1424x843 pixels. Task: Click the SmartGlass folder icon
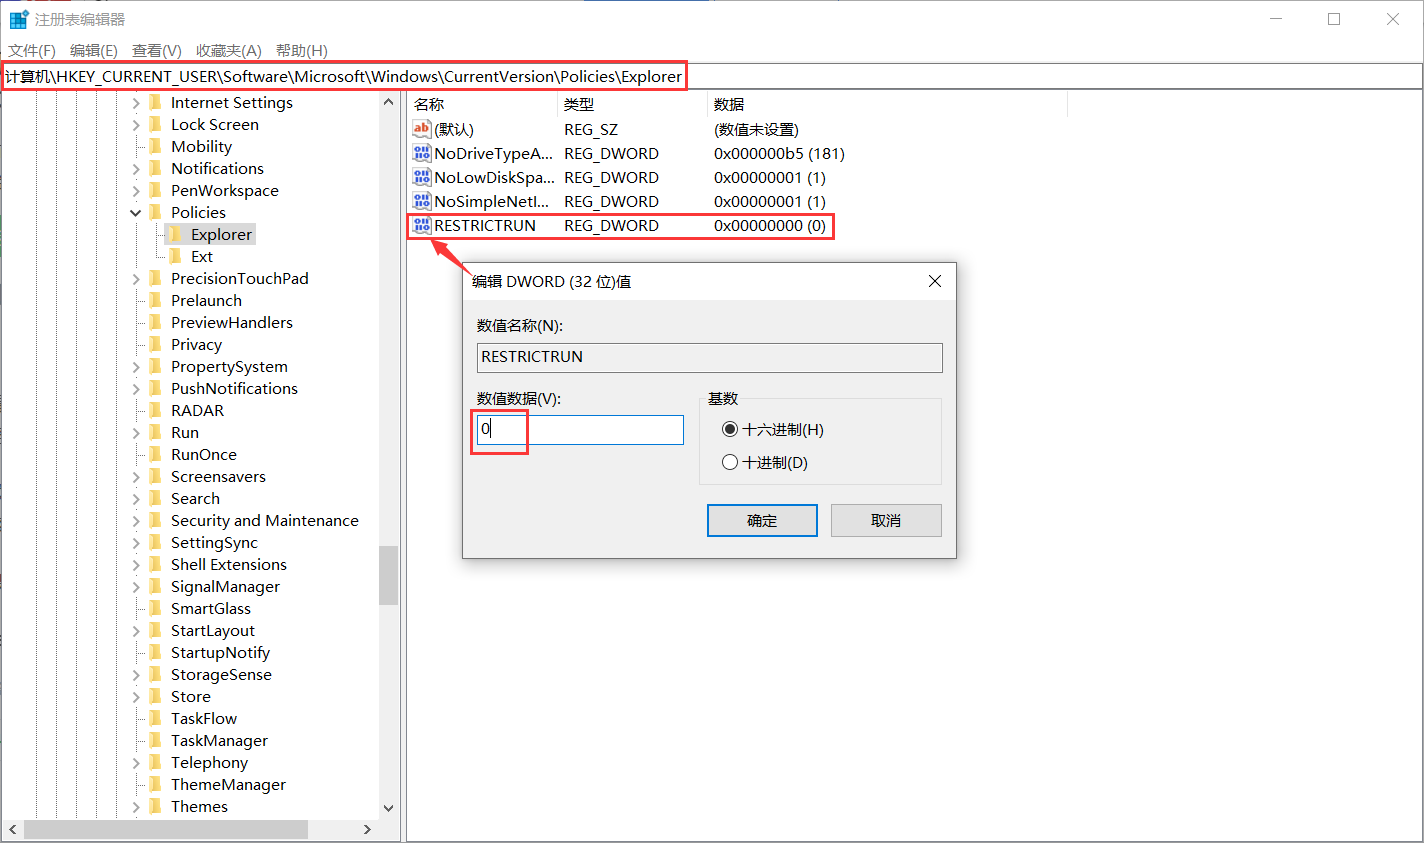155,608
